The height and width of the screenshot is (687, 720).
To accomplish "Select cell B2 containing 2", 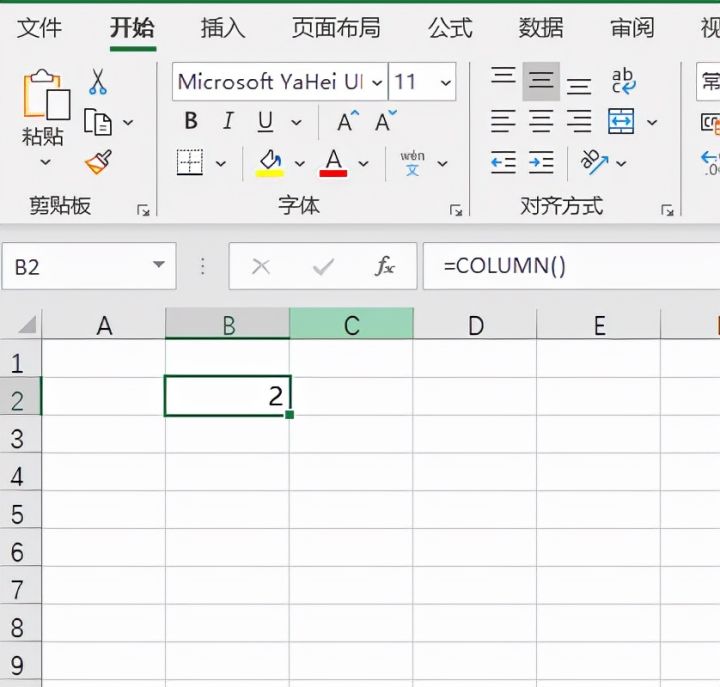I will coord(227,396).
